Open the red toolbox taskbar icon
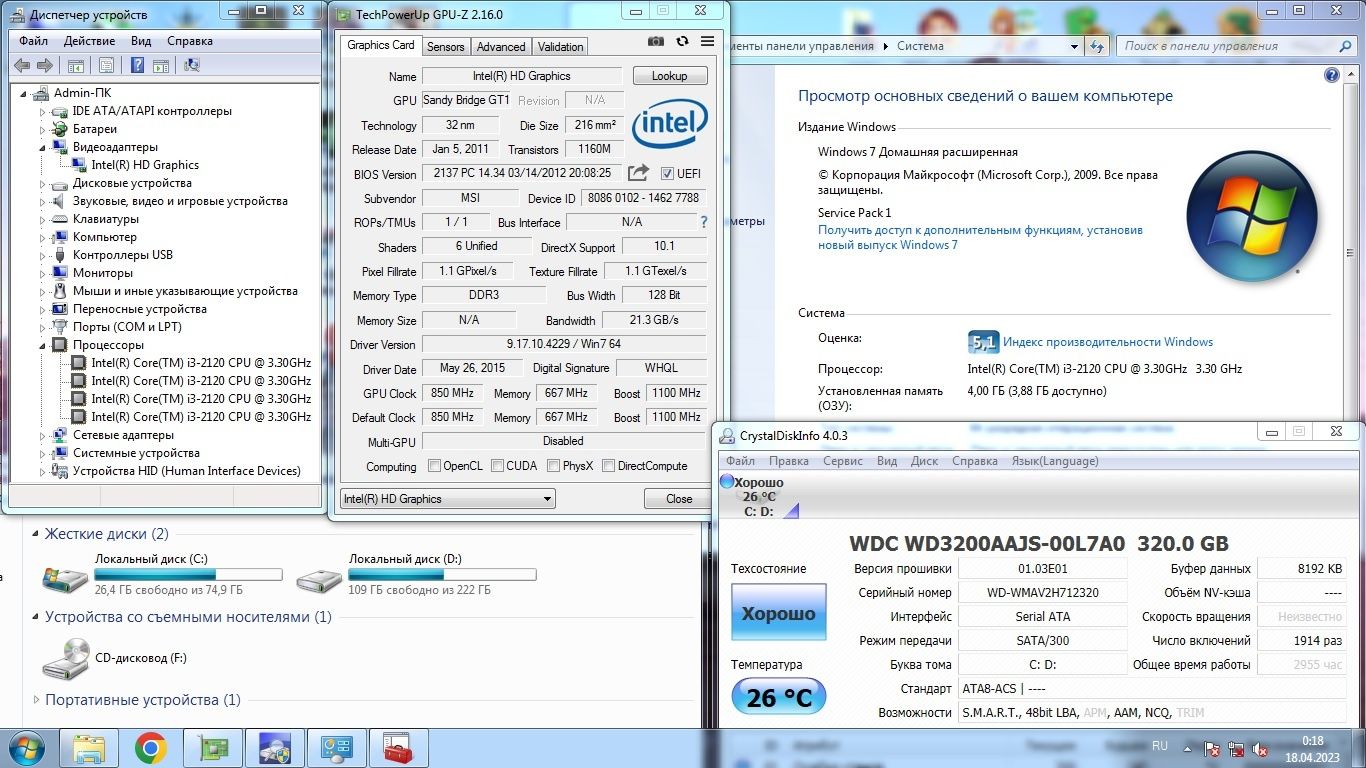 399,748
